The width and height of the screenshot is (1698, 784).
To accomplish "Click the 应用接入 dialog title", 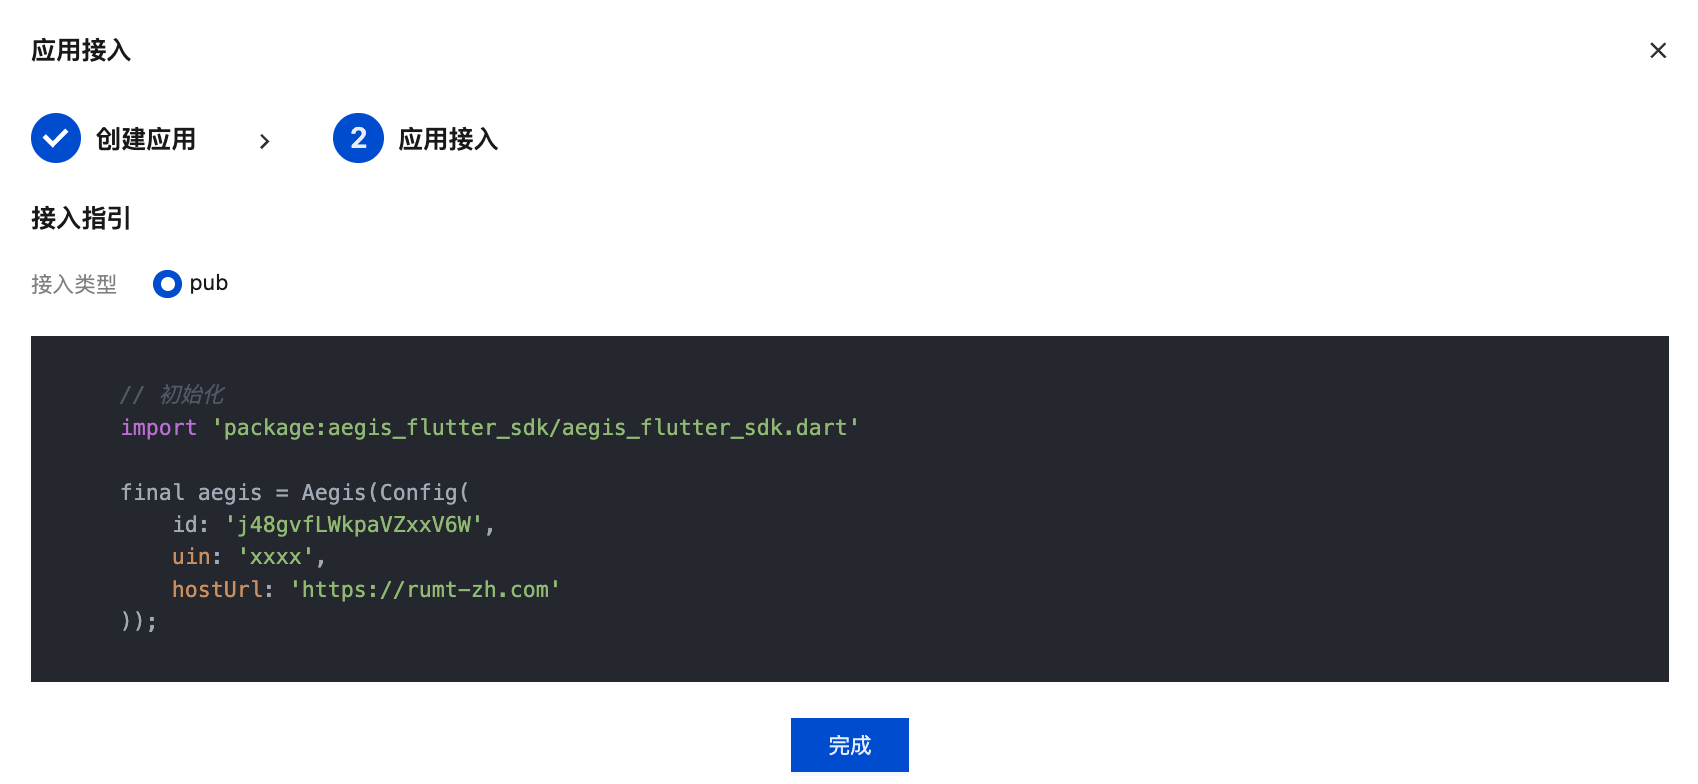I will [81, 50].
